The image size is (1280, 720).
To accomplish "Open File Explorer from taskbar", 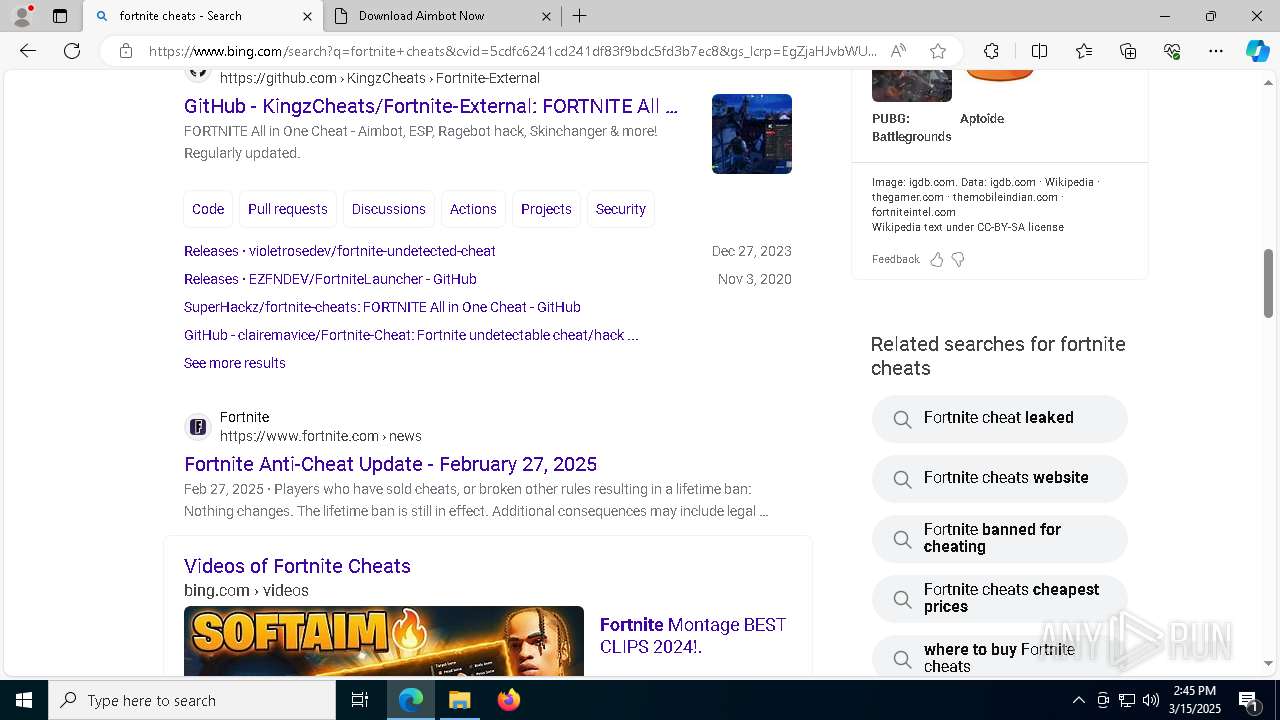I will (x=459, y=700).
